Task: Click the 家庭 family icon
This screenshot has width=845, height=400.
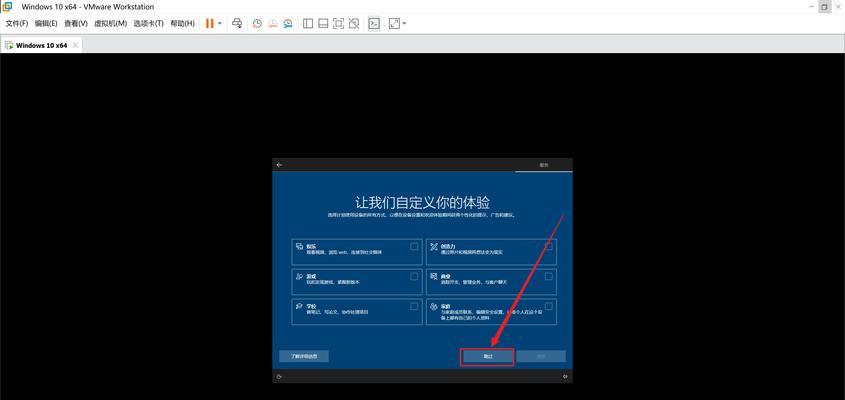Action: [434, 306]
